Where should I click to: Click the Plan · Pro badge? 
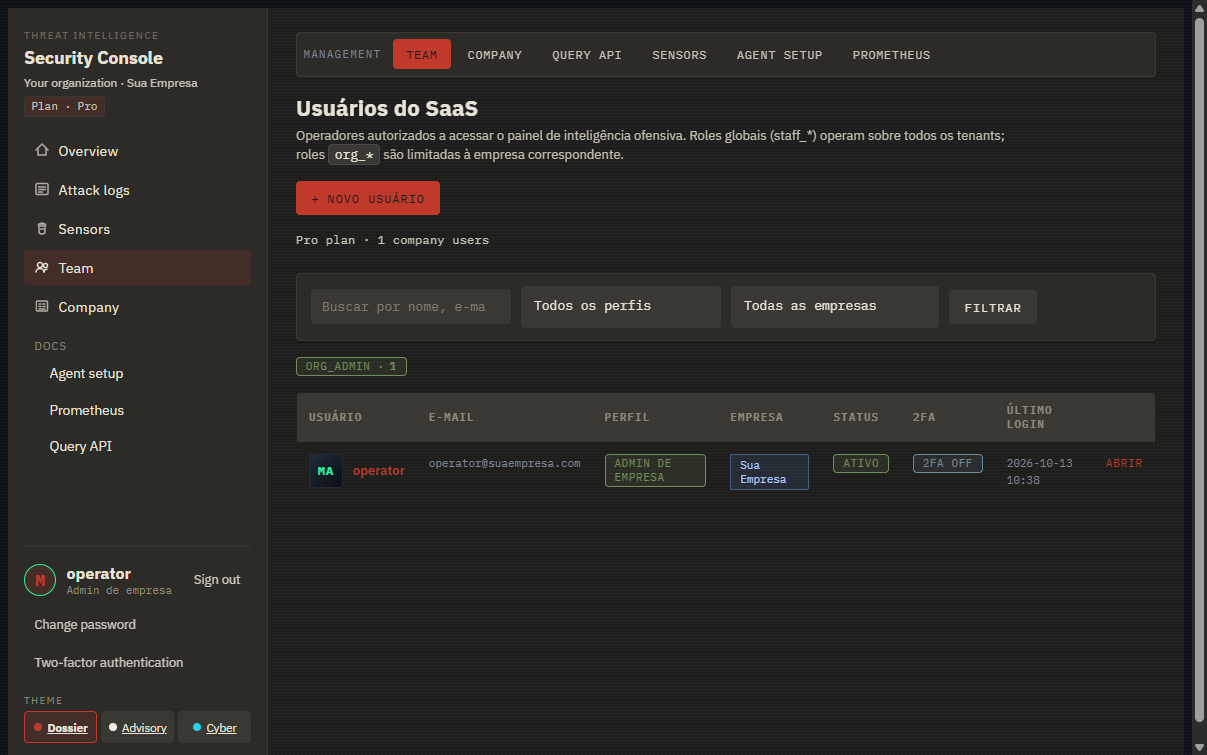pyautogui.click(x=65, y=106)
